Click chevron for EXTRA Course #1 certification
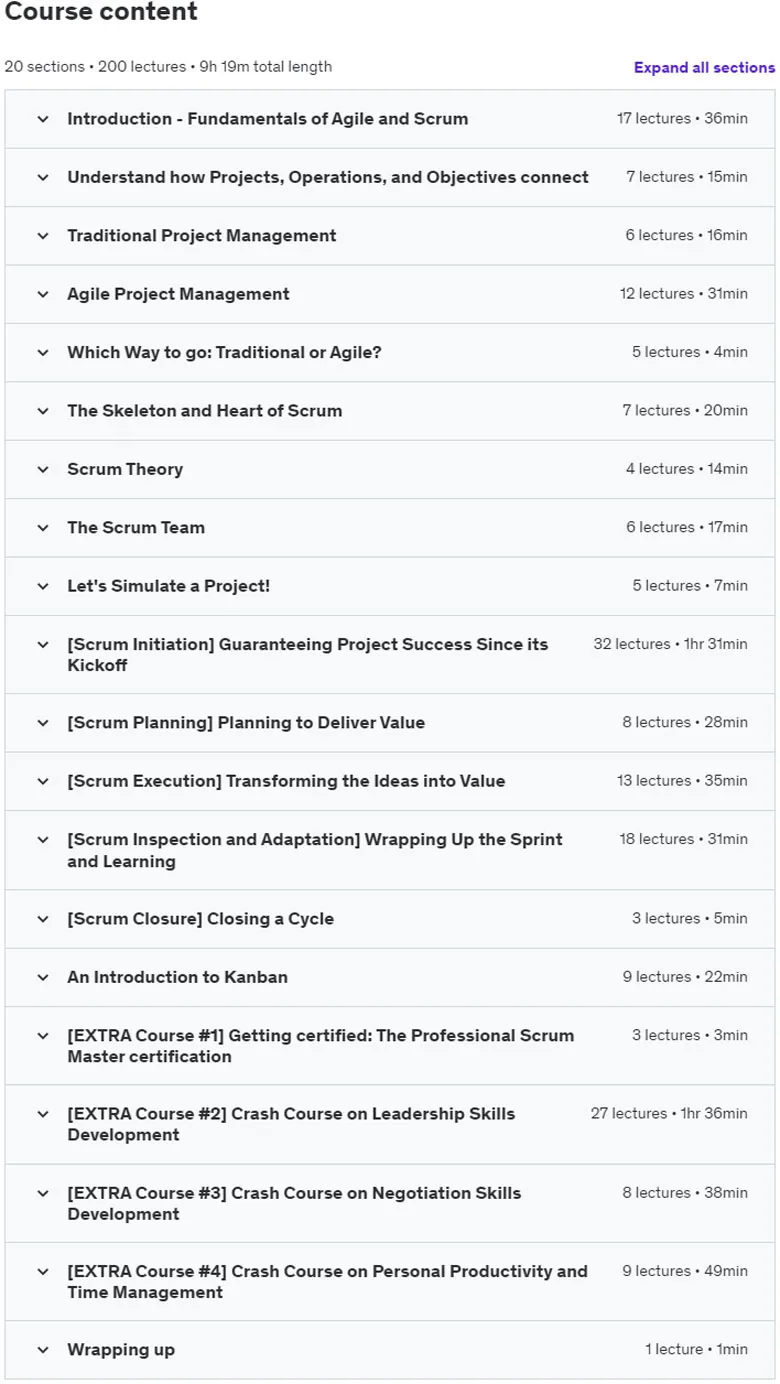The width and height of the screenshot is (780, 1384). pos(43,1036)
